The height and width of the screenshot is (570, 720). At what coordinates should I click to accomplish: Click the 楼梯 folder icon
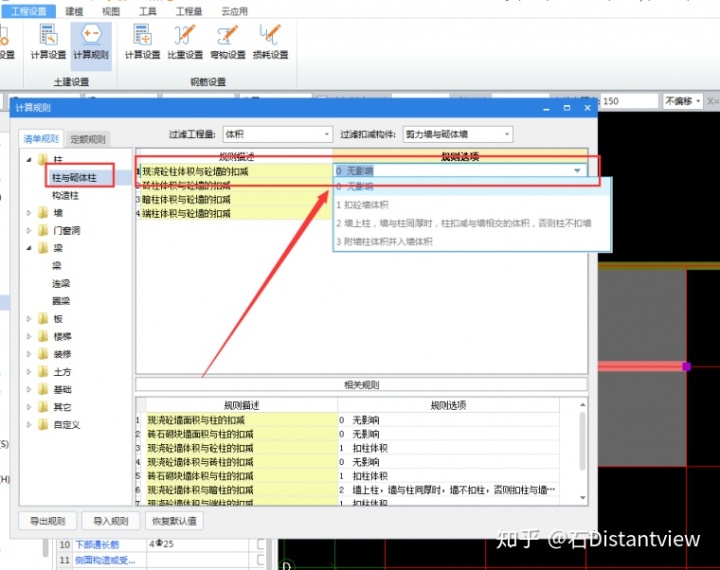coord(43,336)
